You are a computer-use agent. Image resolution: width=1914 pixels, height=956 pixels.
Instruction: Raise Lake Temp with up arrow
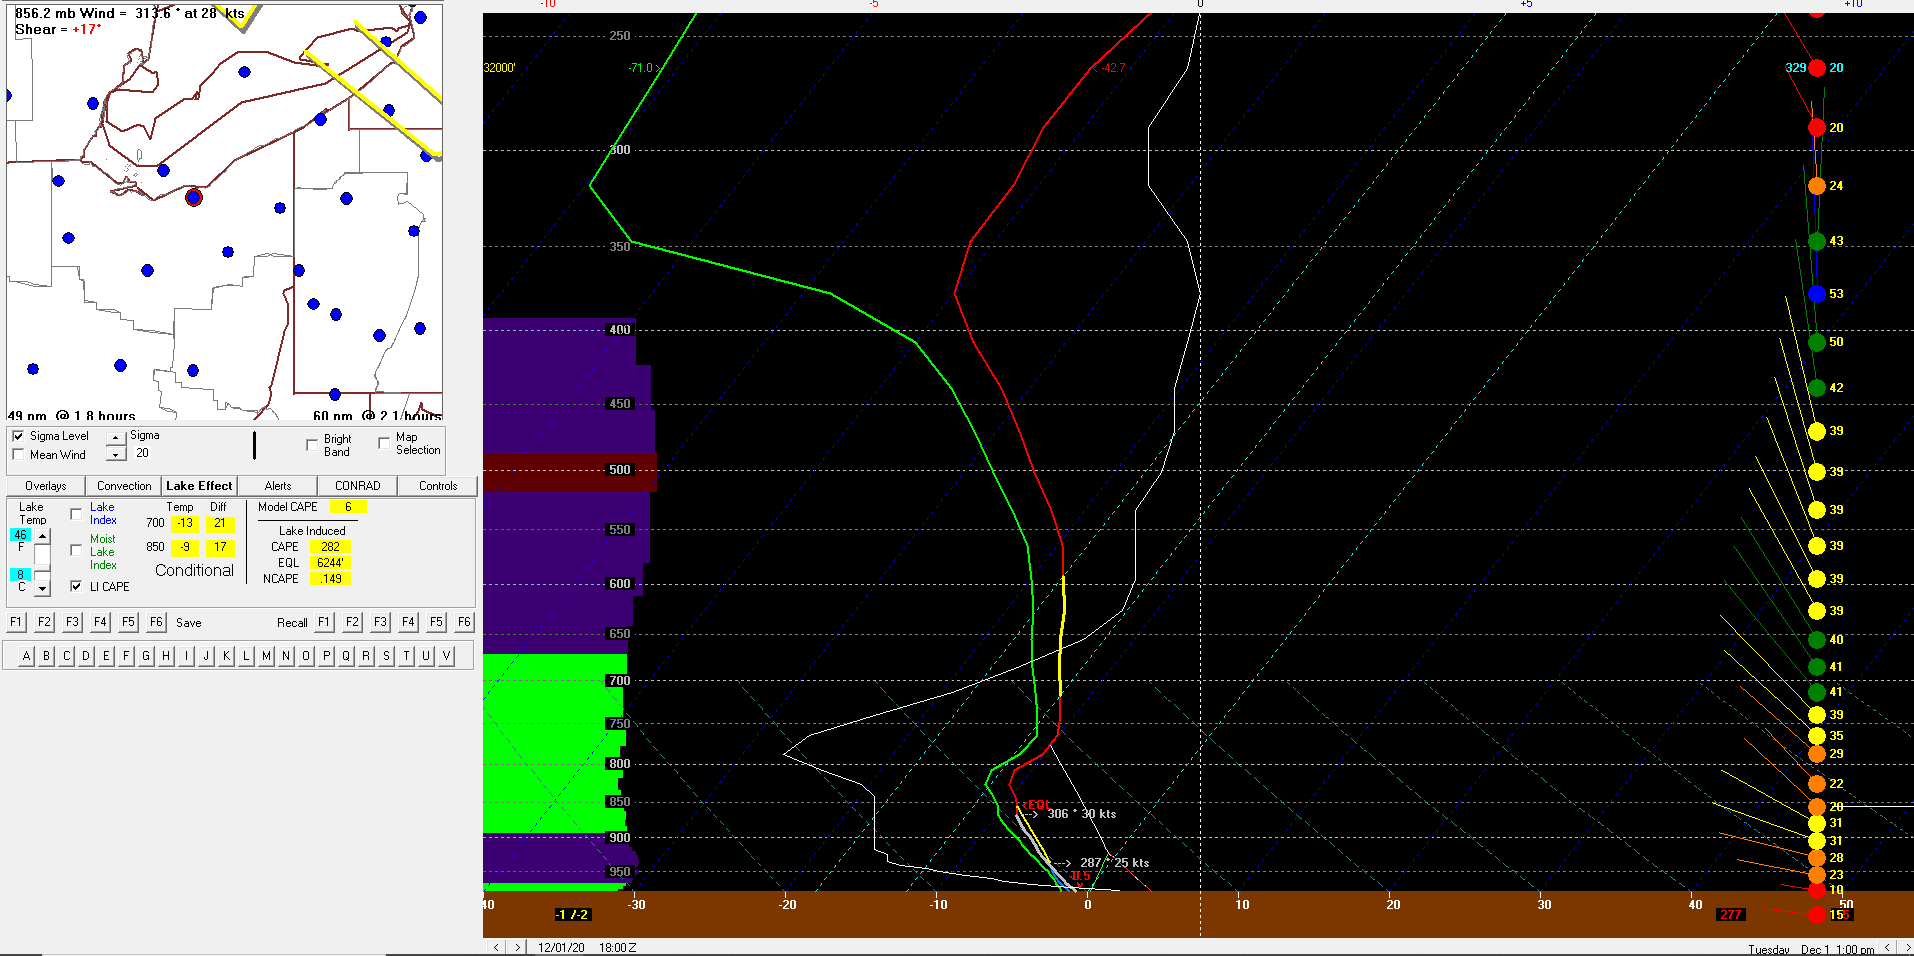tap(42, 537)
